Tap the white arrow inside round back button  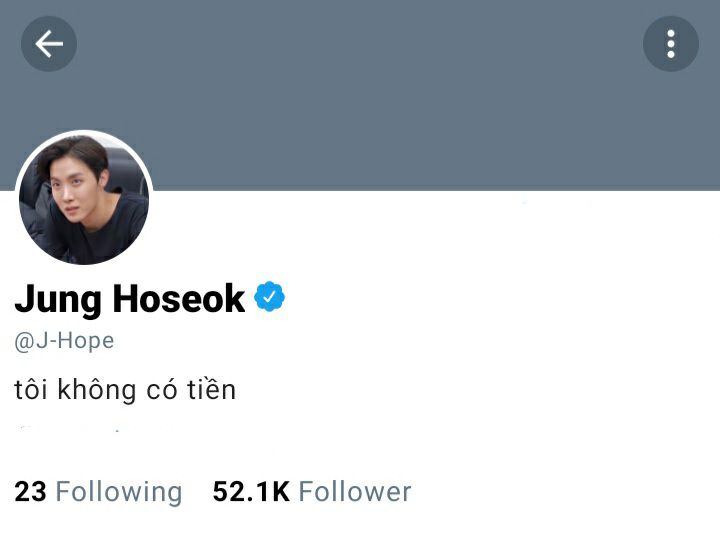coord(49,44)
